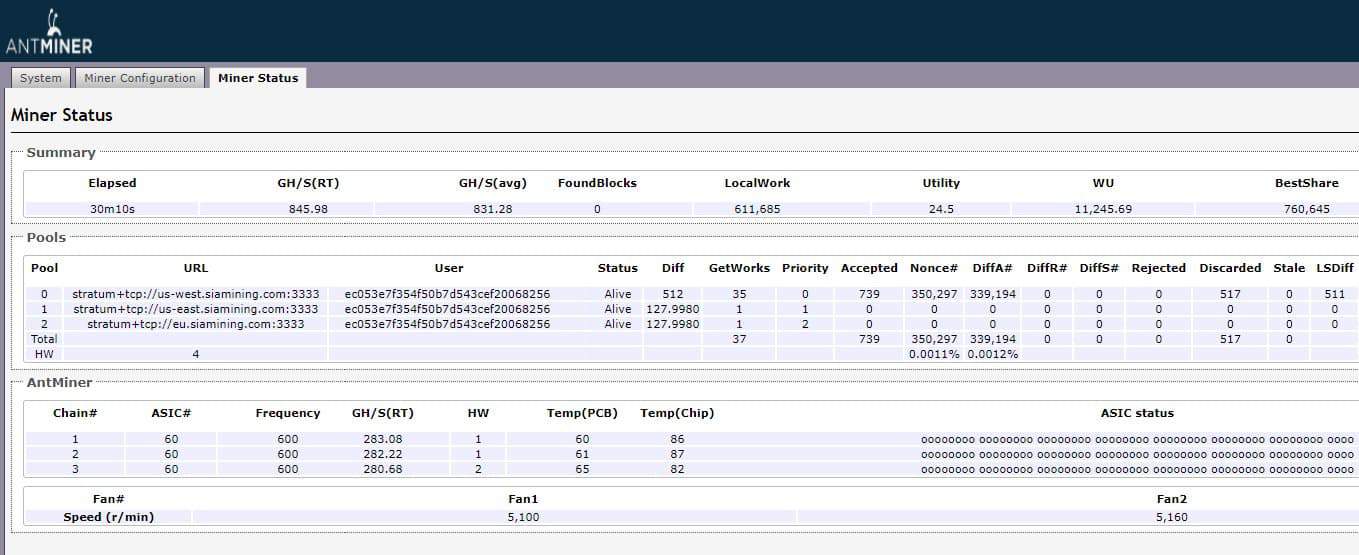
Task: Click the chain 1 GH/S(RT) value 283.08
Action: (383, 439)
